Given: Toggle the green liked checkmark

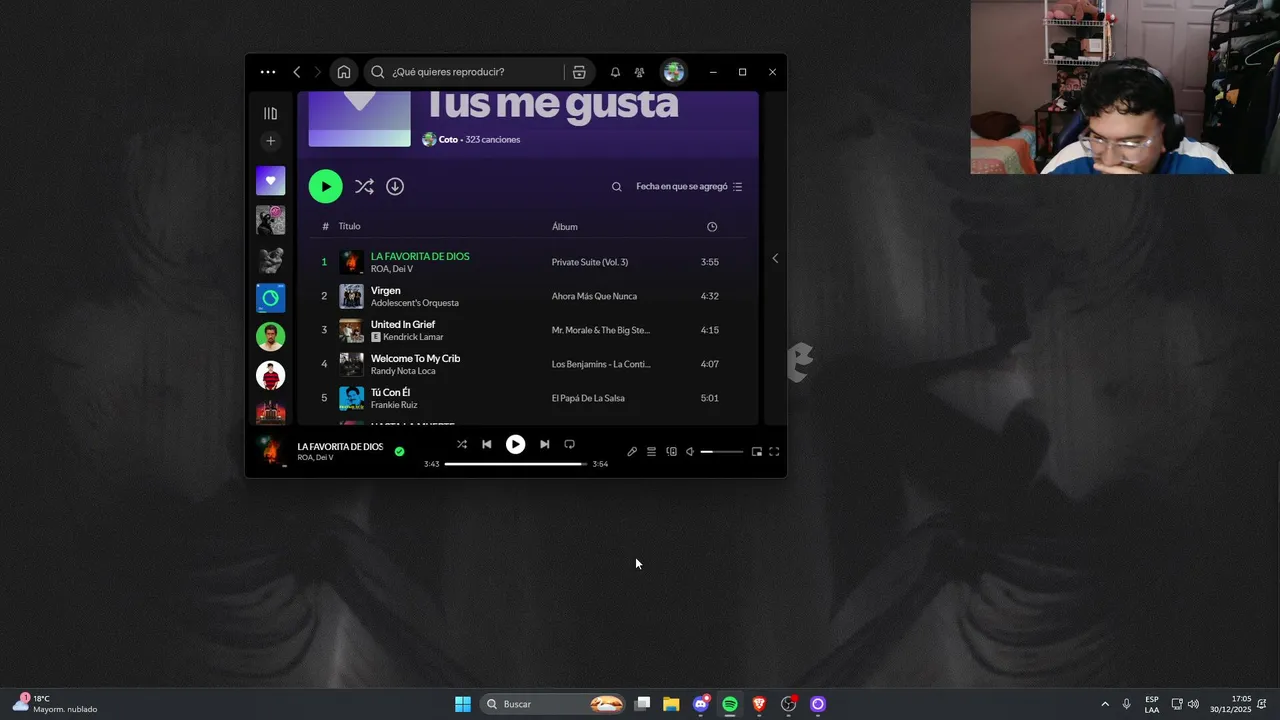Looking at the screenshot, I should (x=399, y=451).
